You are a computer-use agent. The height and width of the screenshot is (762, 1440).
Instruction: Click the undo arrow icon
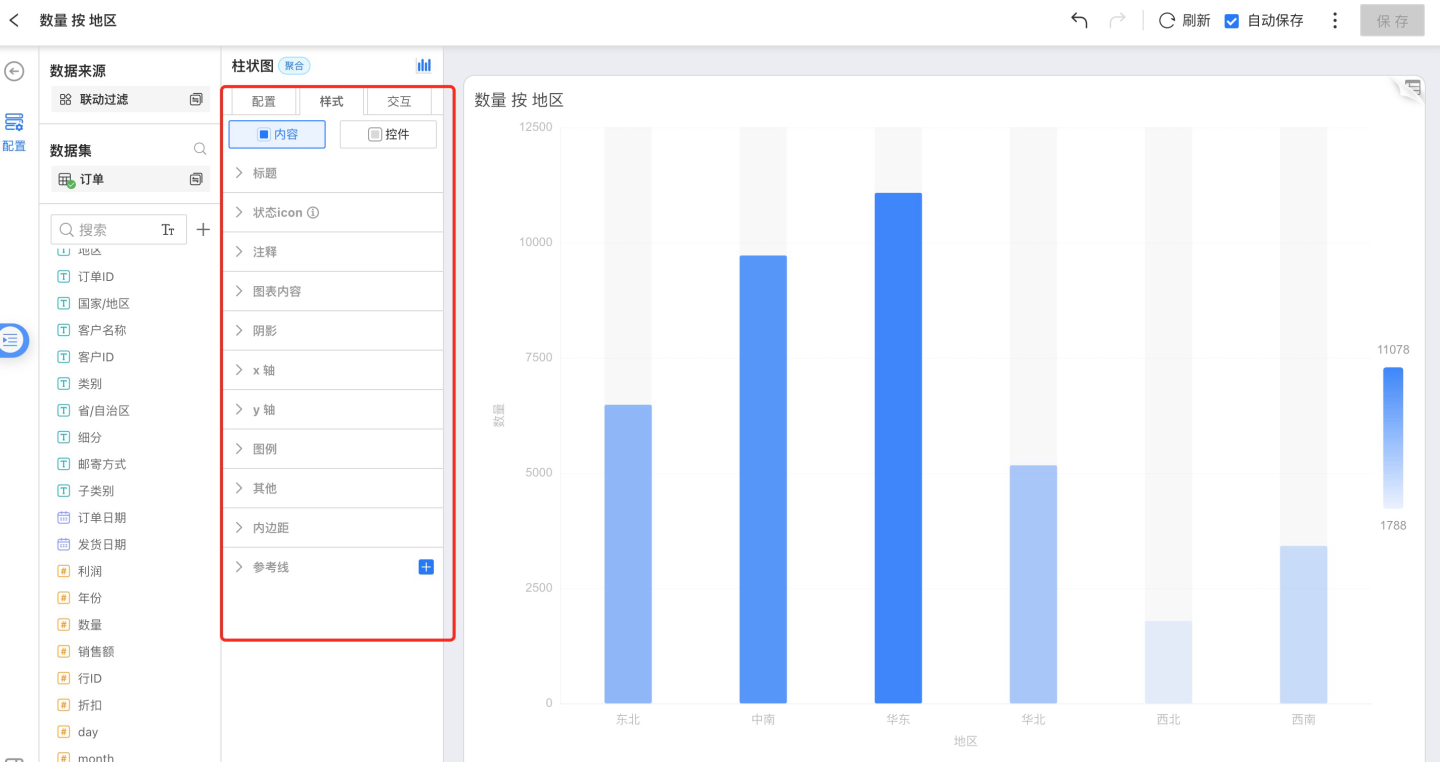click(x=1079, y=20)
